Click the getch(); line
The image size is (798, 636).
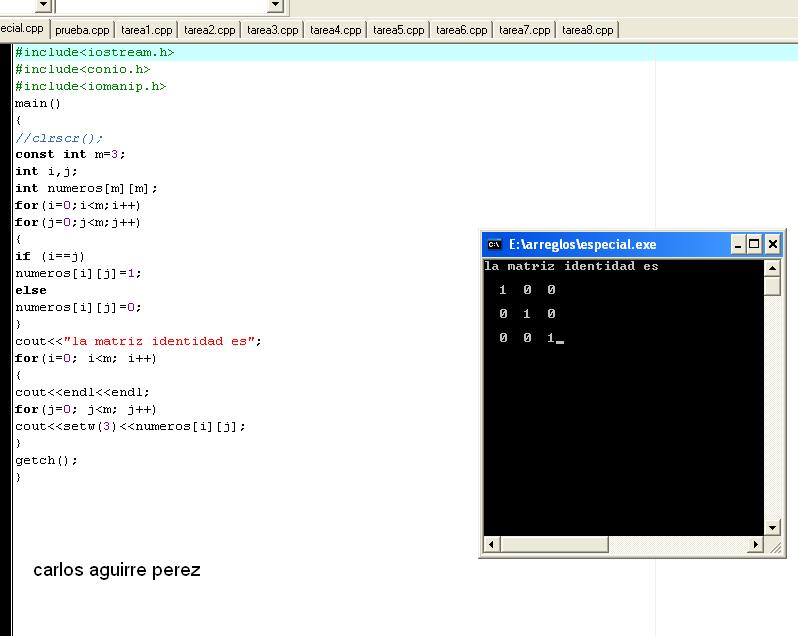point(46,460)
